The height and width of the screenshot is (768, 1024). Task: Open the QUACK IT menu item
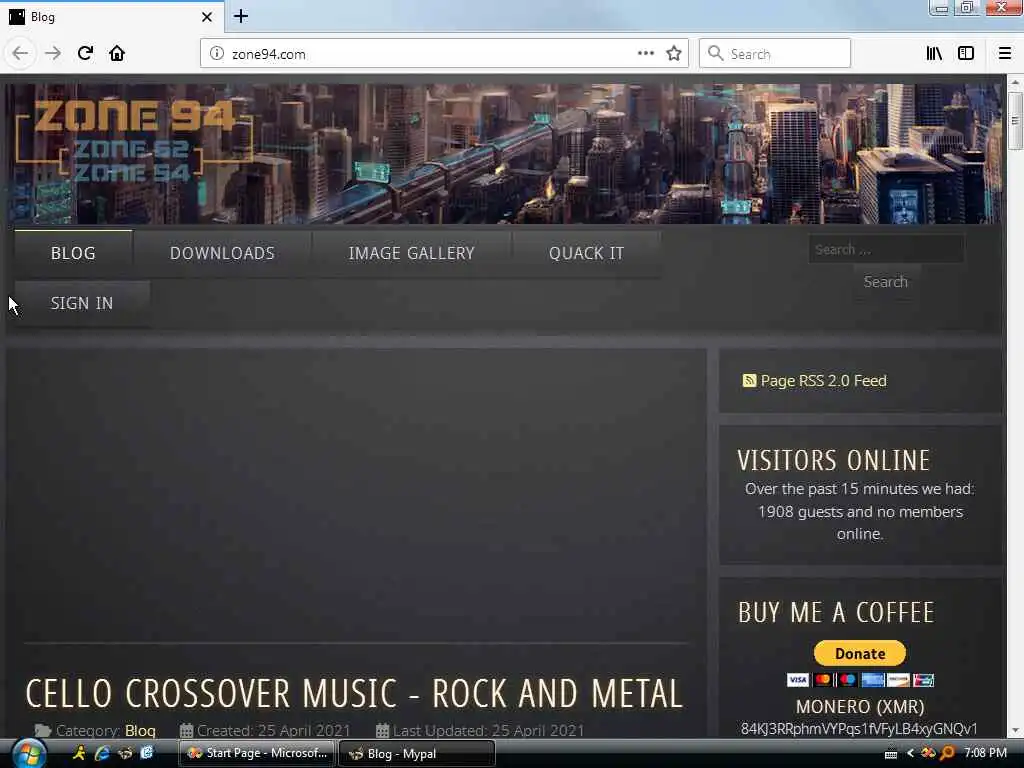[x=586, y=253]
